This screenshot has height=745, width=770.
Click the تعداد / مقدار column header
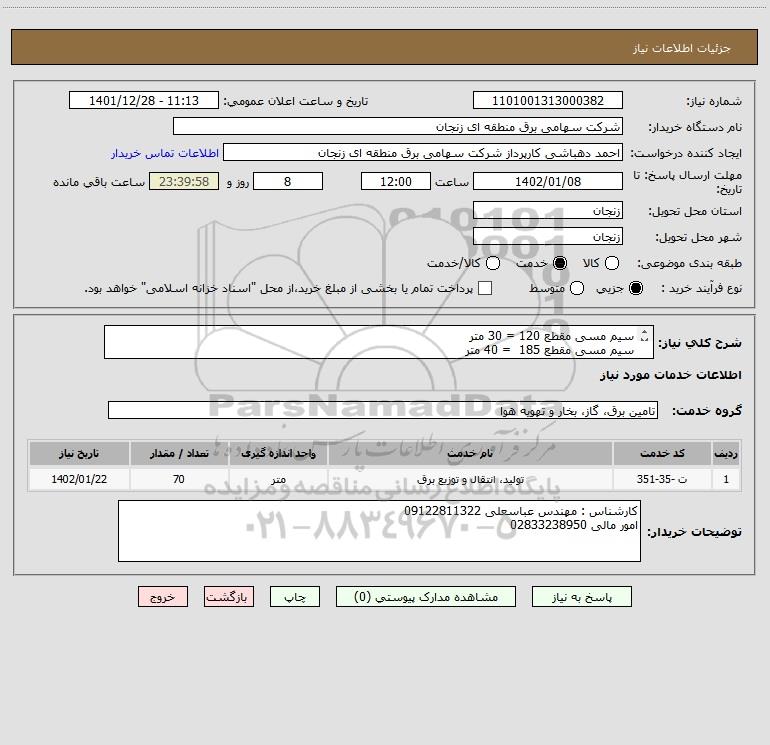click(x=179, y=453)
